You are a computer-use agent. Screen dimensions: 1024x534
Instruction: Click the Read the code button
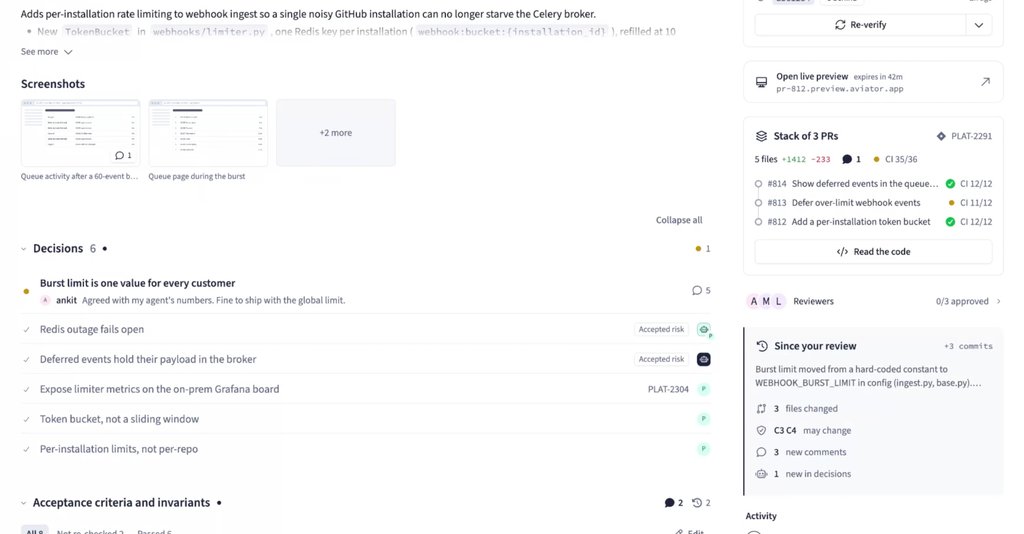pyautogui.click(x=873, y=251)
